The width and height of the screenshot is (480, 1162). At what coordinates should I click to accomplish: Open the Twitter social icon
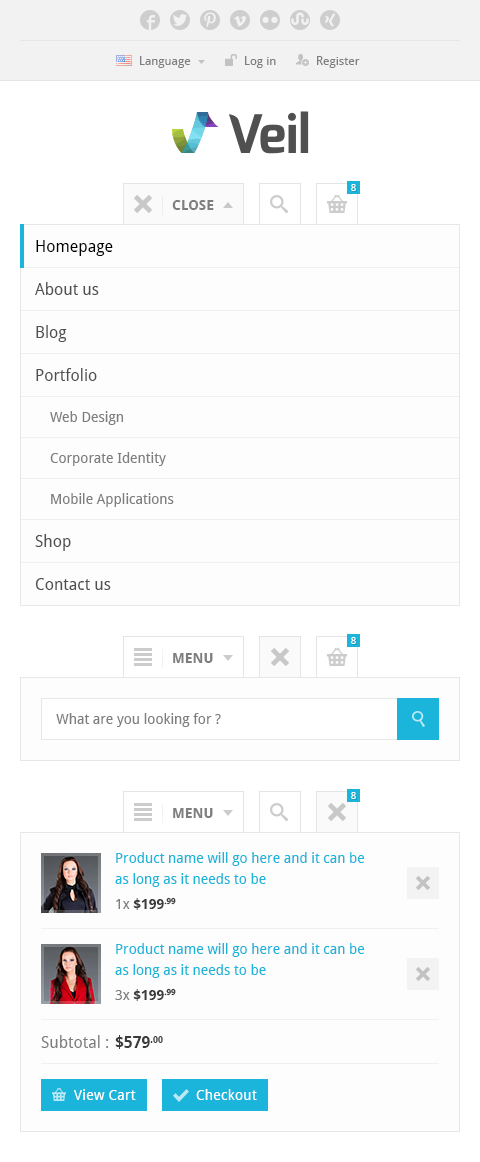coord(180,20)
